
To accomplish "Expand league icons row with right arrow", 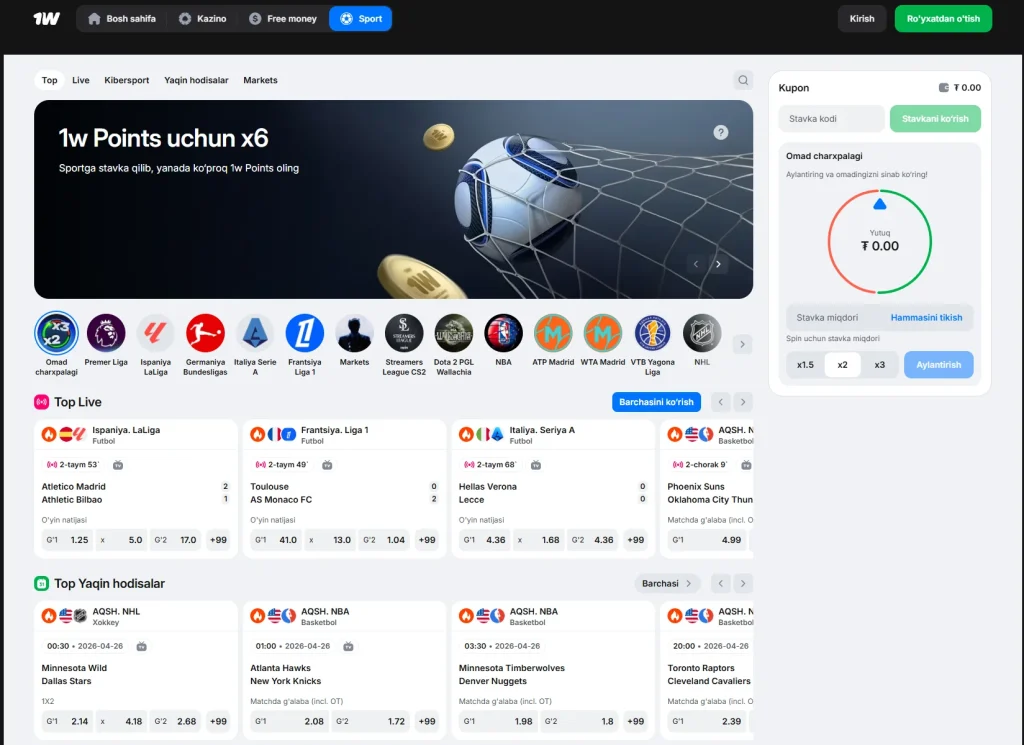I will (x=742, y=344).
